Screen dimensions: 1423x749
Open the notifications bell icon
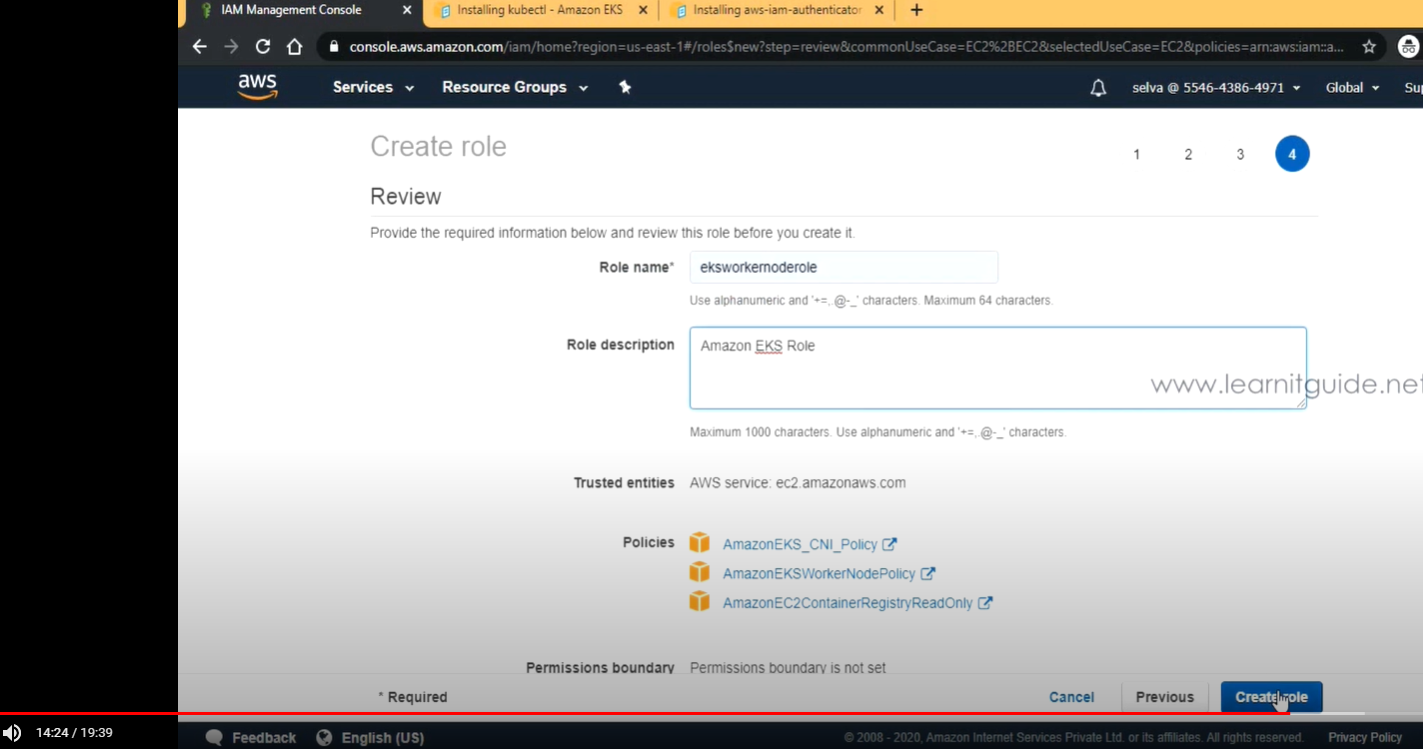[1098, 88]
